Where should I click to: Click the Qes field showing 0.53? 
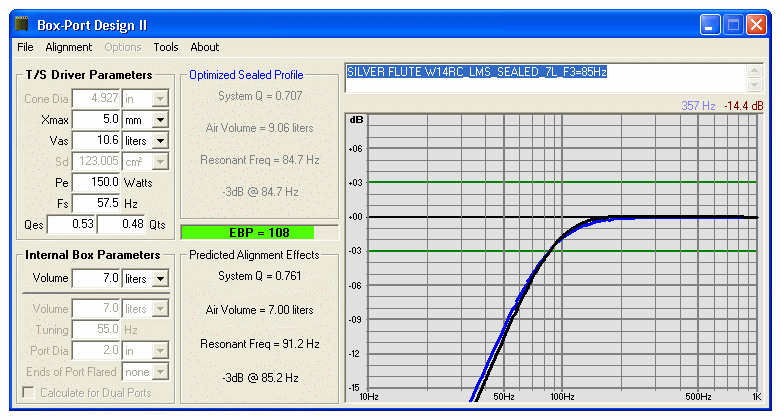point(72,224)
